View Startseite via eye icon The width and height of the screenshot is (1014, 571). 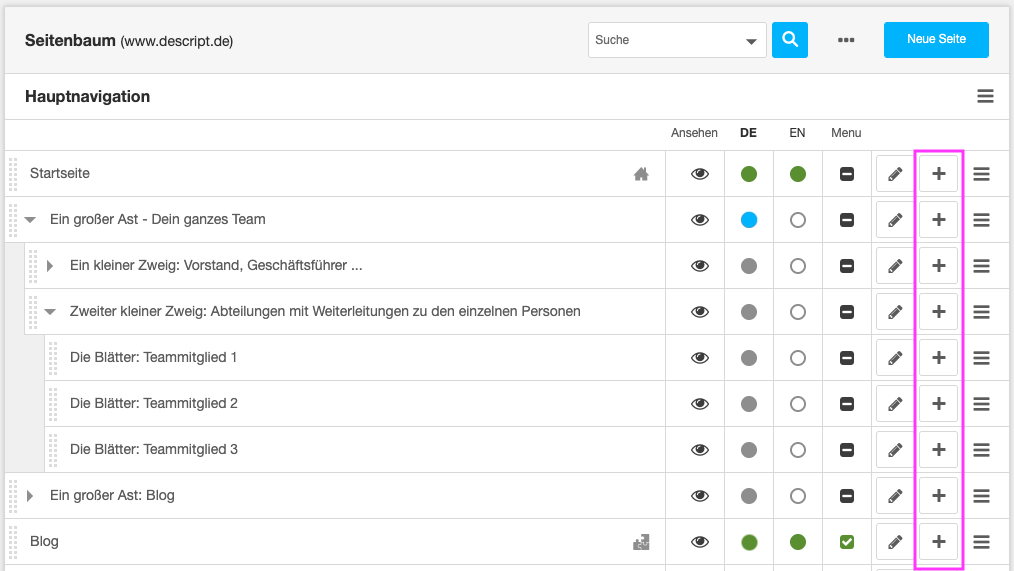[700, 174]
